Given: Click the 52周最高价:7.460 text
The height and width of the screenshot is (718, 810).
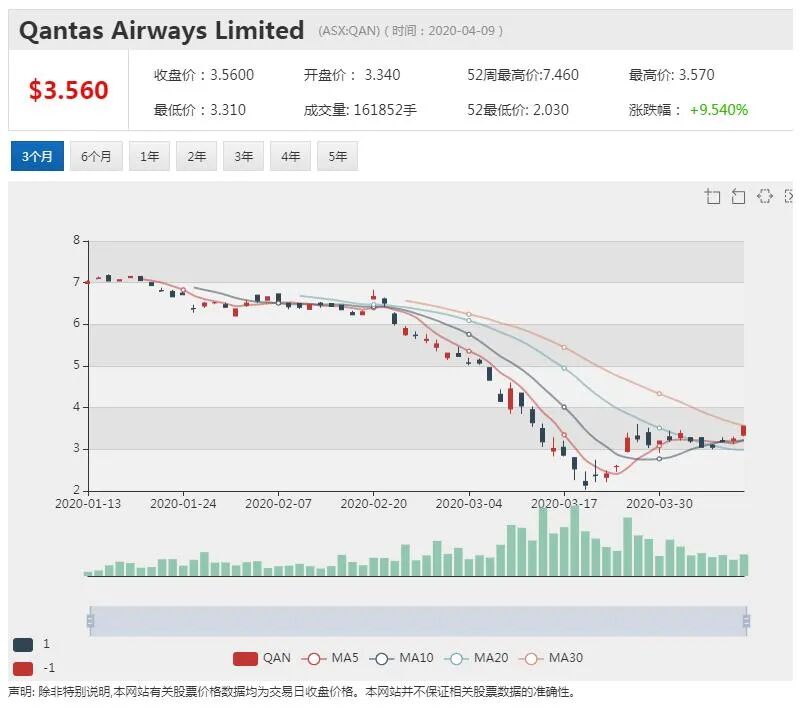Looking at the screenshot, I should pos(523,75).
